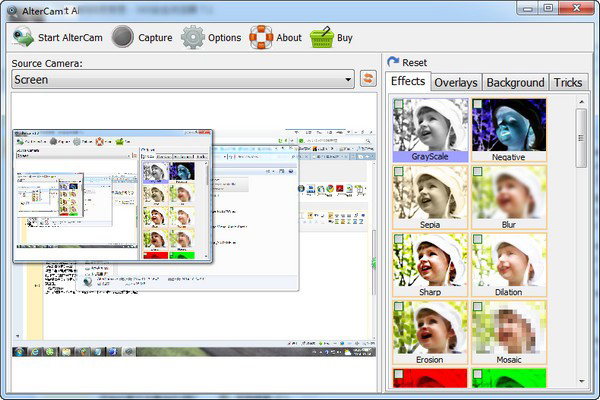This screenshot has width=600, height=400.
Task: Switch to the Effects tab
Action: coord(408,81)
